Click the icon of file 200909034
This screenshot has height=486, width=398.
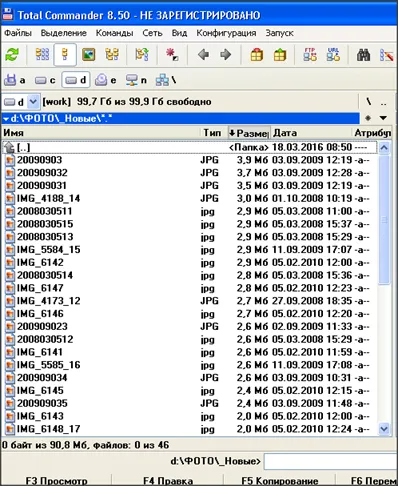tap(10, 378)
